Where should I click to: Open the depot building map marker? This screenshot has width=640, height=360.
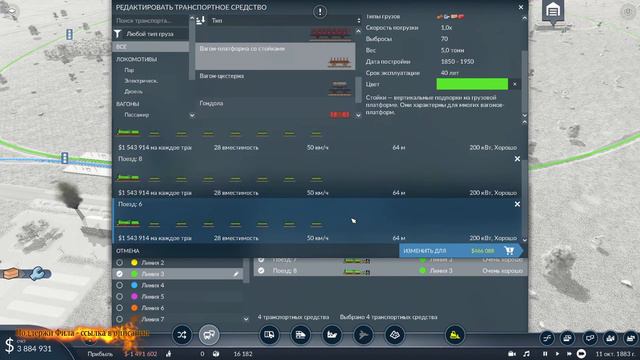(553, 11)
